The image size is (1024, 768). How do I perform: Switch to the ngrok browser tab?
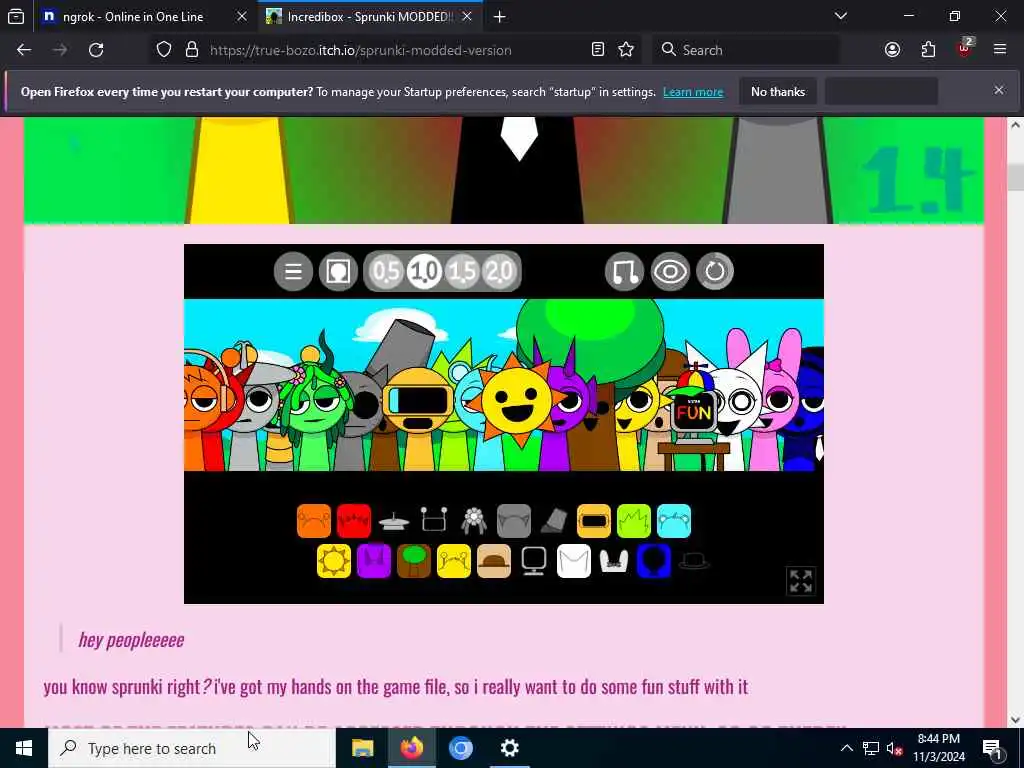pos(133,17)
